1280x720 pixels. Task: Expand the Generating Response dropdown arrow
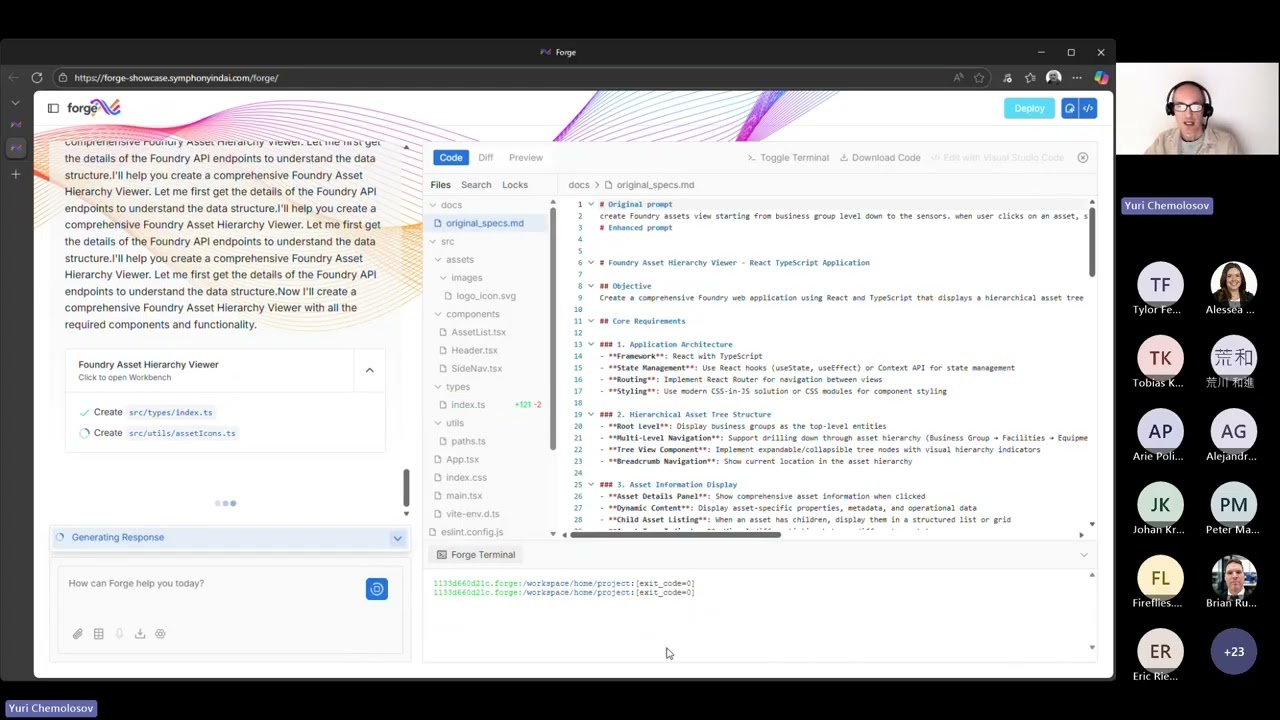tap(397, 538)
